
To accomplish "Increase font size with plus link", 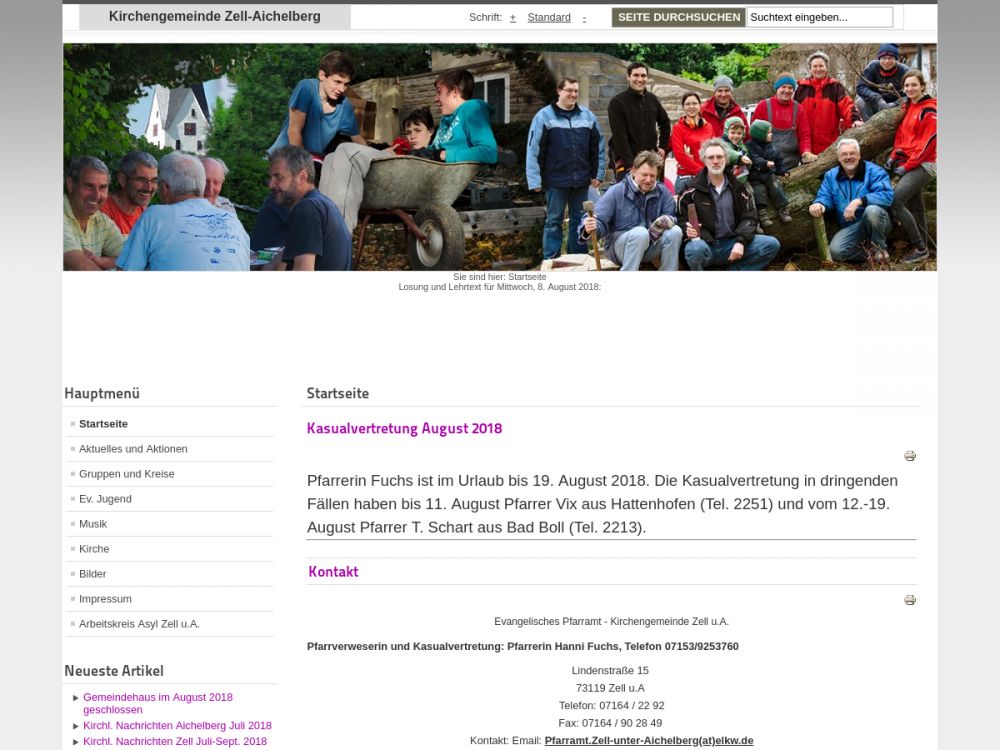I will tap(513, 18).
